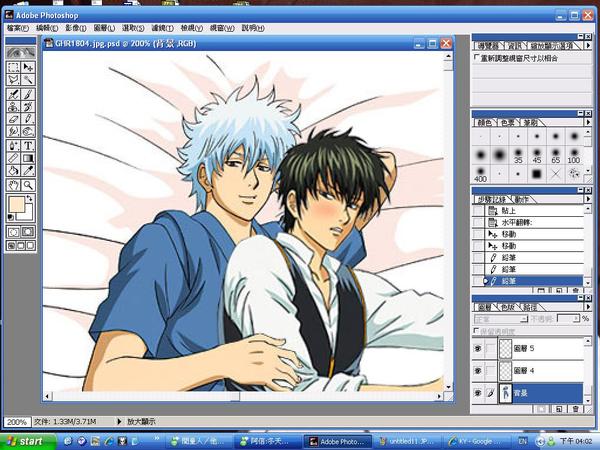Open layer blend mode dropdown
Viewport: 600px width, 450px height.
(501, 319)
